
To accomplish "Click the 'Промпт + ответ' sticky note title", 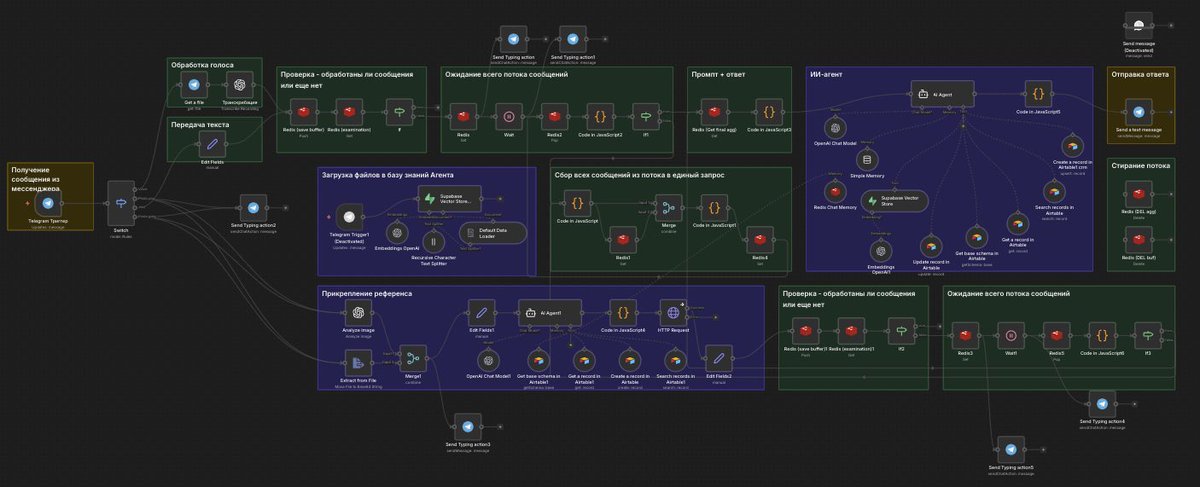I will pos(719,74).
